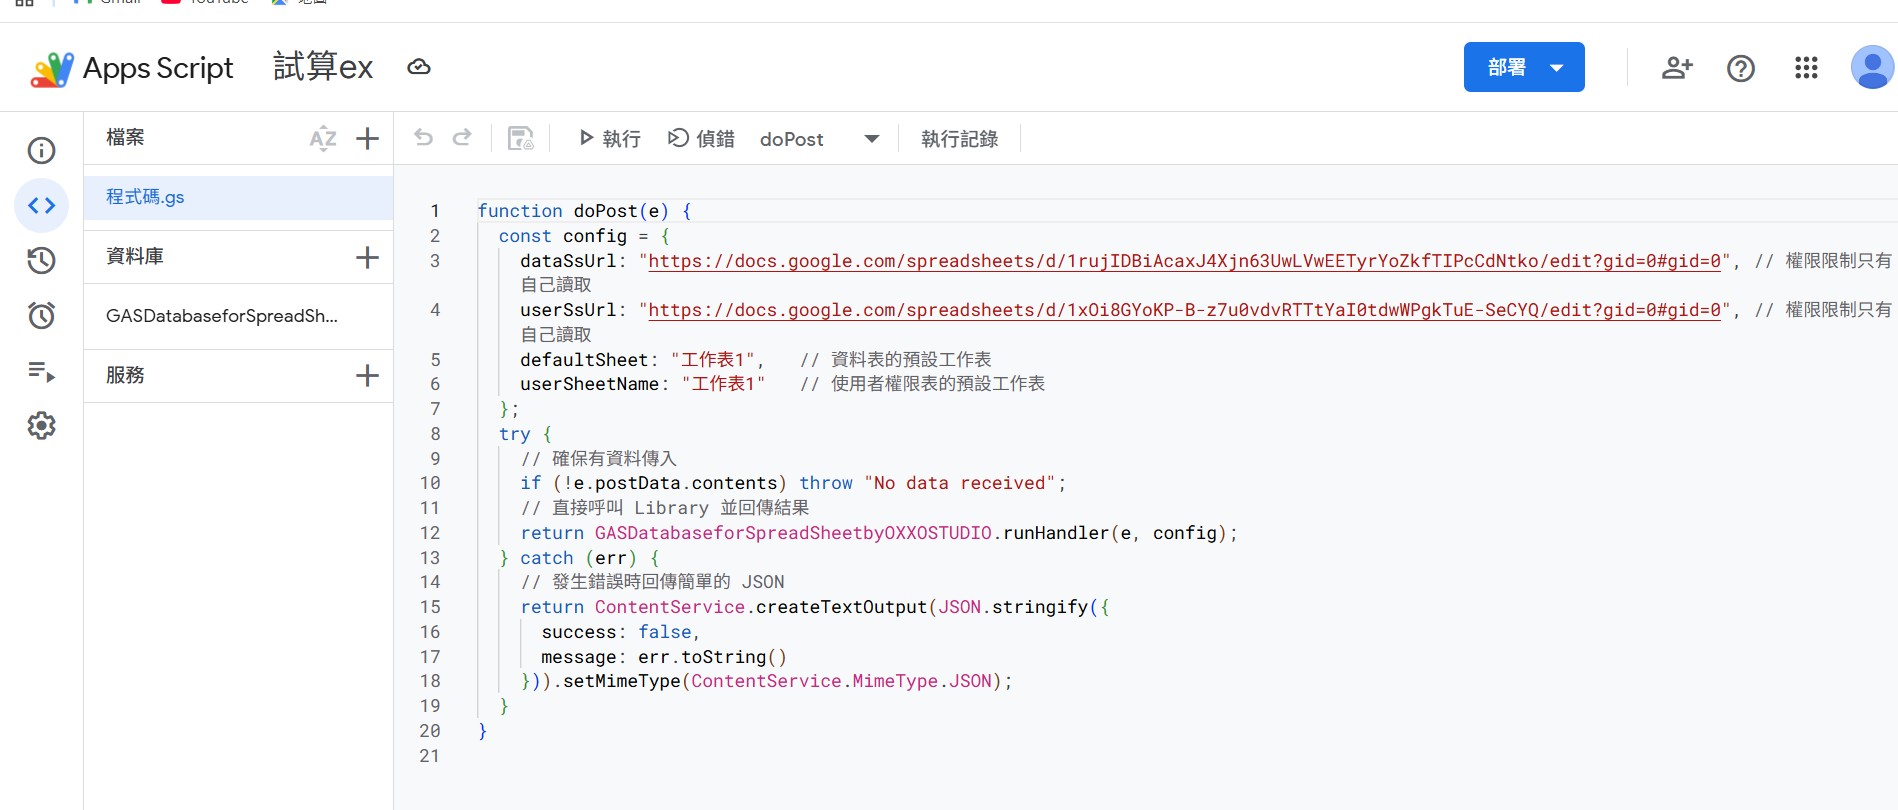1898x810 pixels.
Task: Open the project Overview info icon
Action: coord(41,151)
